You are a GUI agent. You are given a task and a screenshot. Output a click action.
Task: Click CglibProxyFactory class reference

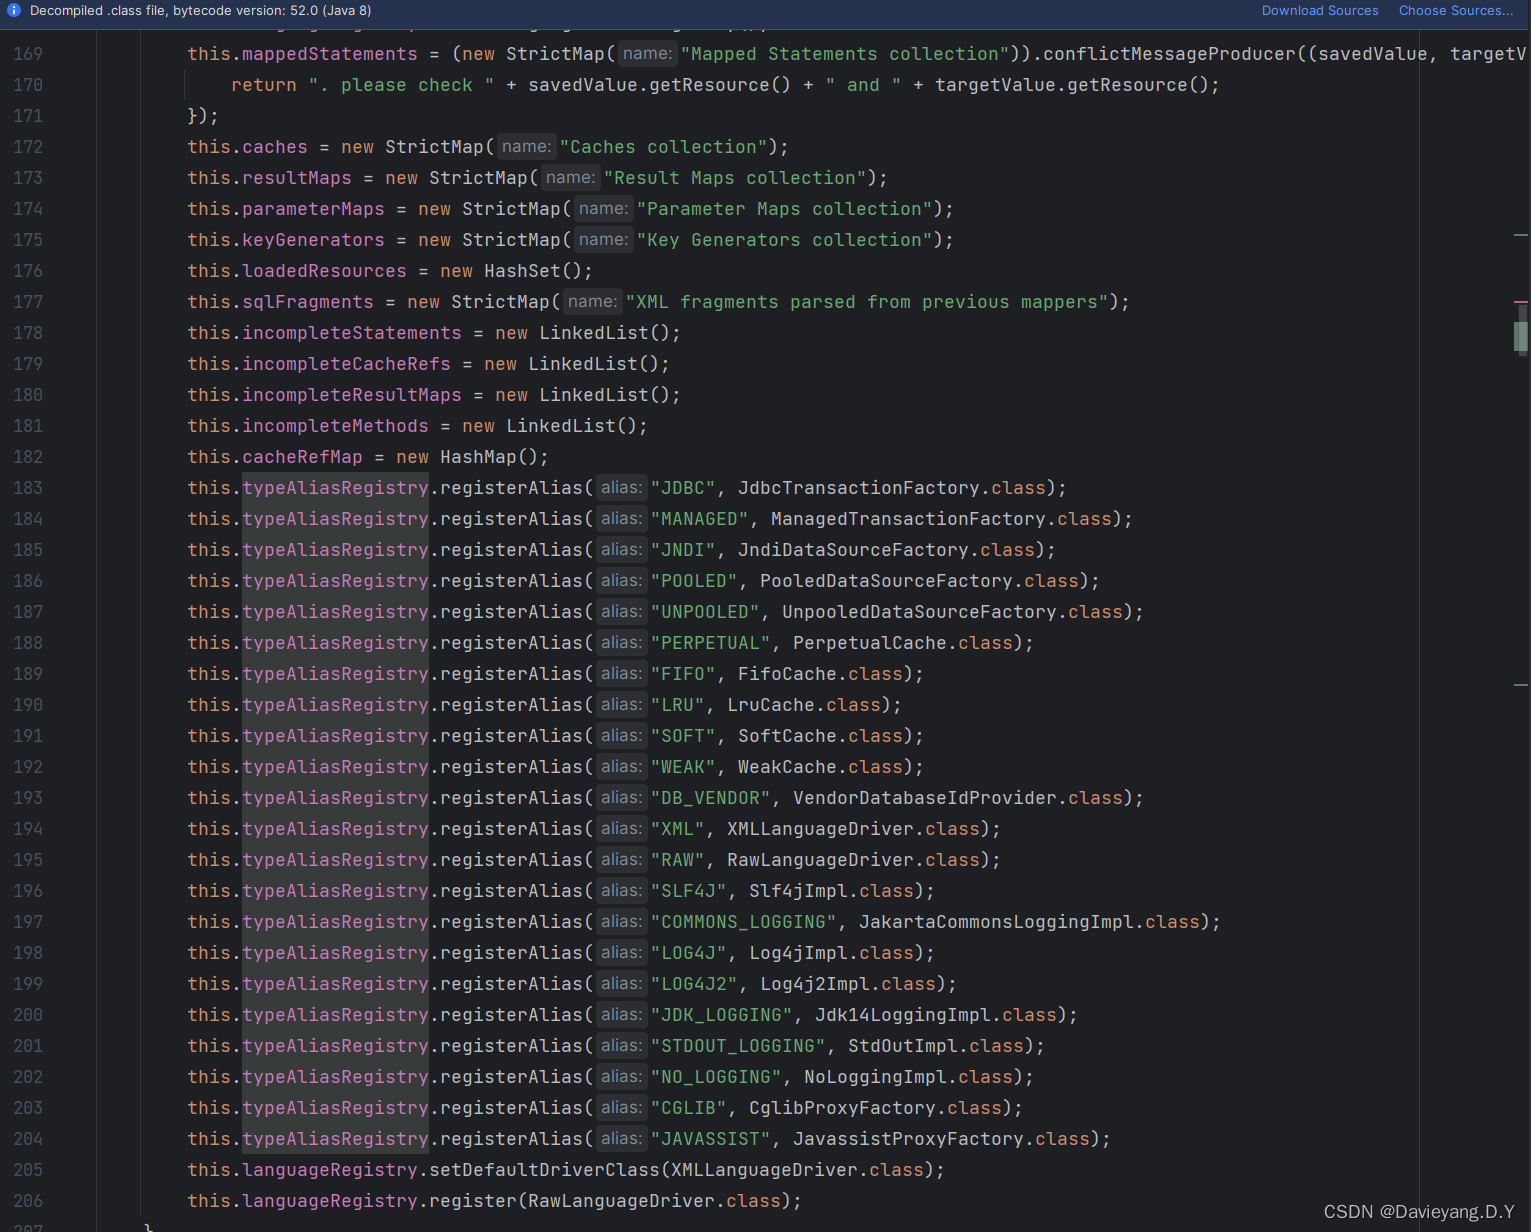tap(842, 1108)
